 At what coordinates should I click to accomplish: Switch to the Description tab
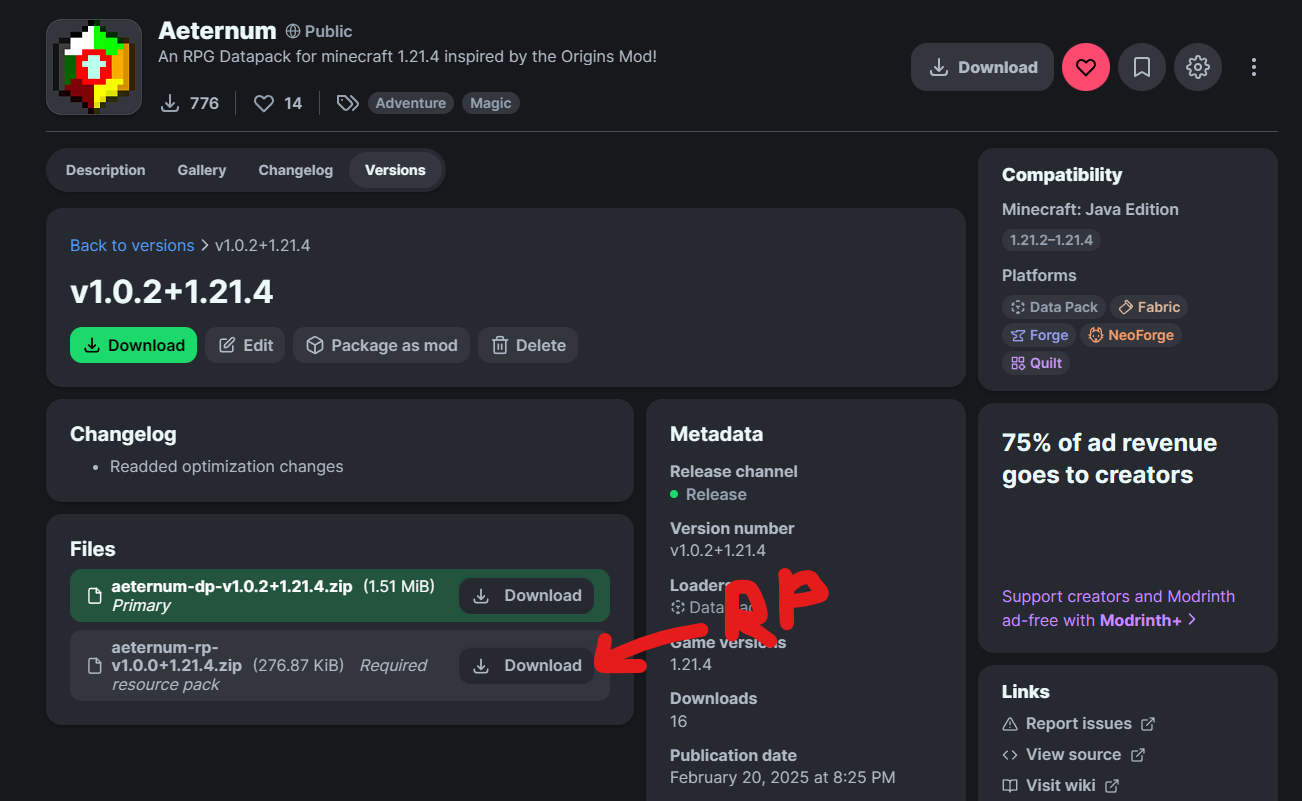coord(105,170)
